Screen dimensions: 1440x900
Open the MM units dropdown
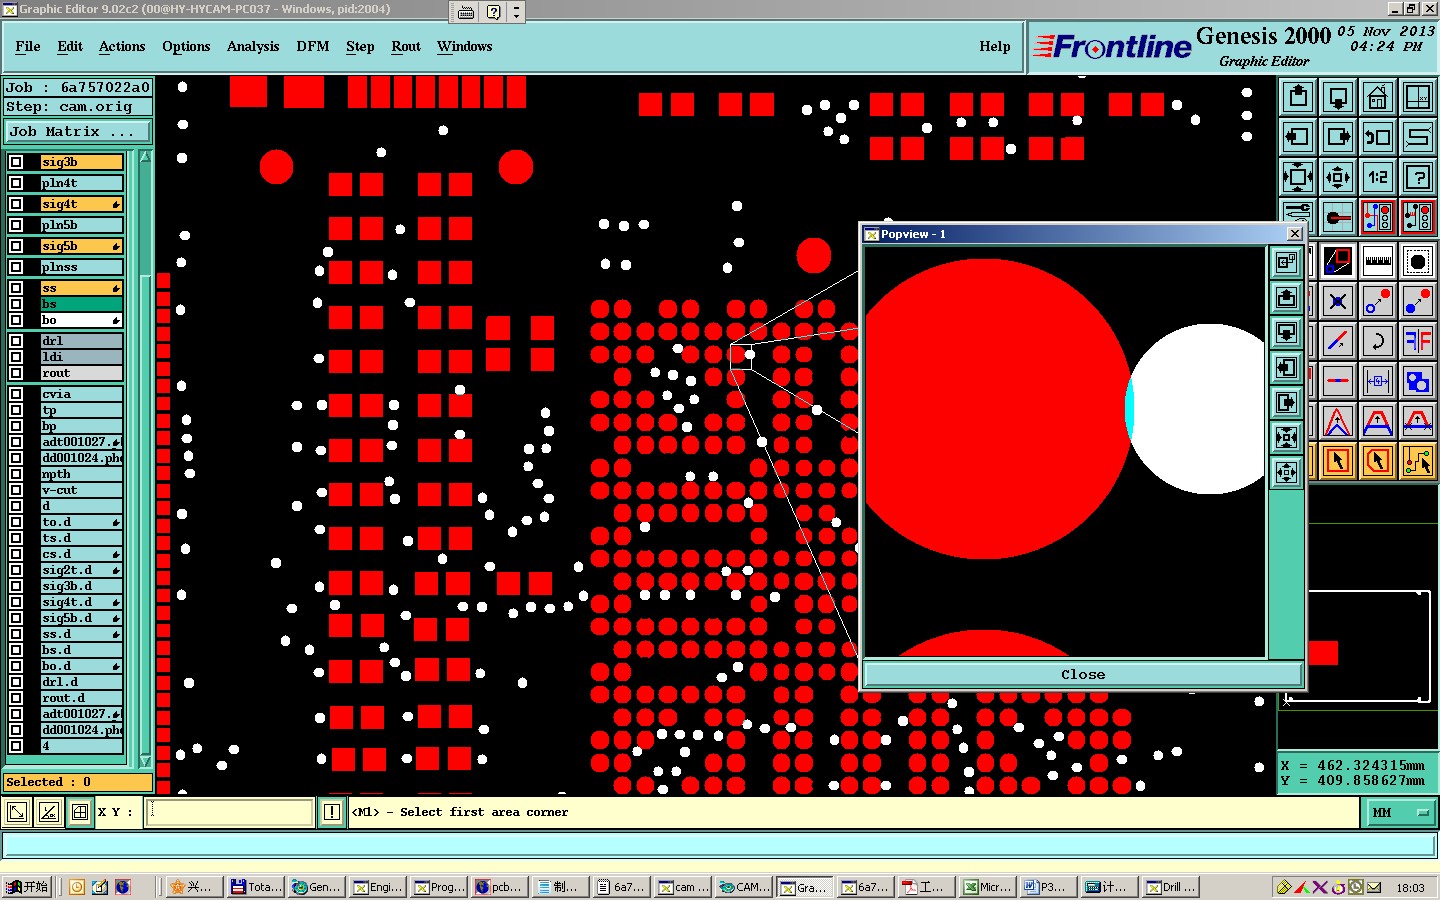[x=1399, y=813]
